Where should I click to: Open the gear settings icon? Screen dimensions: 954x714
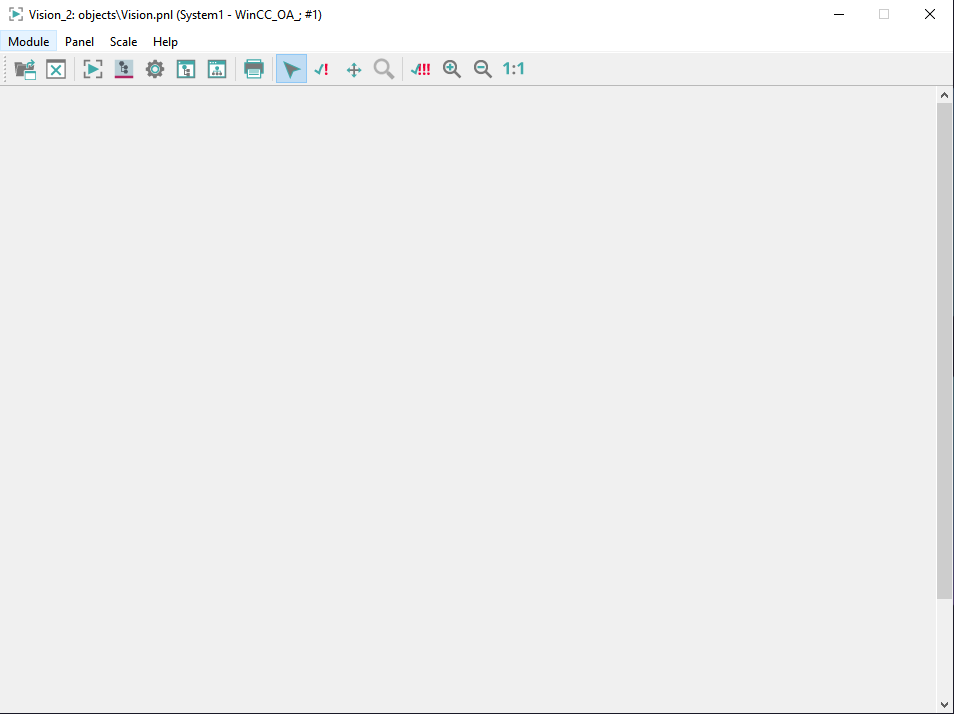(x=155, y=69)
